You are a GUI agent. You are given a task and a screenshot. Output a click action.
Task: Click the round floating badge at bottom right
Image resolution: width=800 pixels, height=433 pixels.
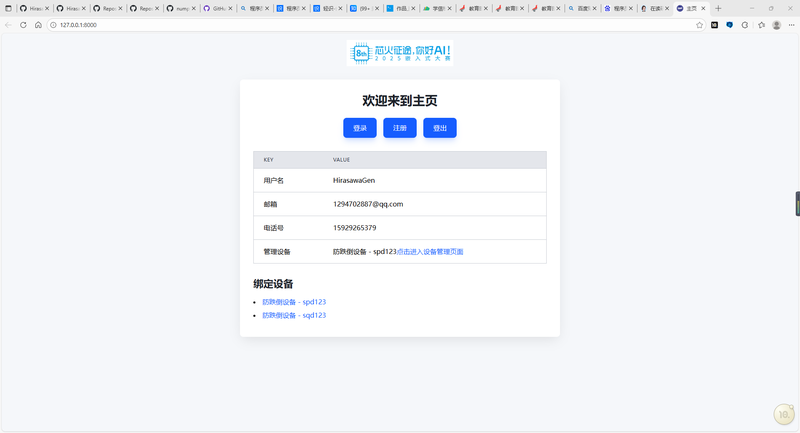click(x=784, y=414)
